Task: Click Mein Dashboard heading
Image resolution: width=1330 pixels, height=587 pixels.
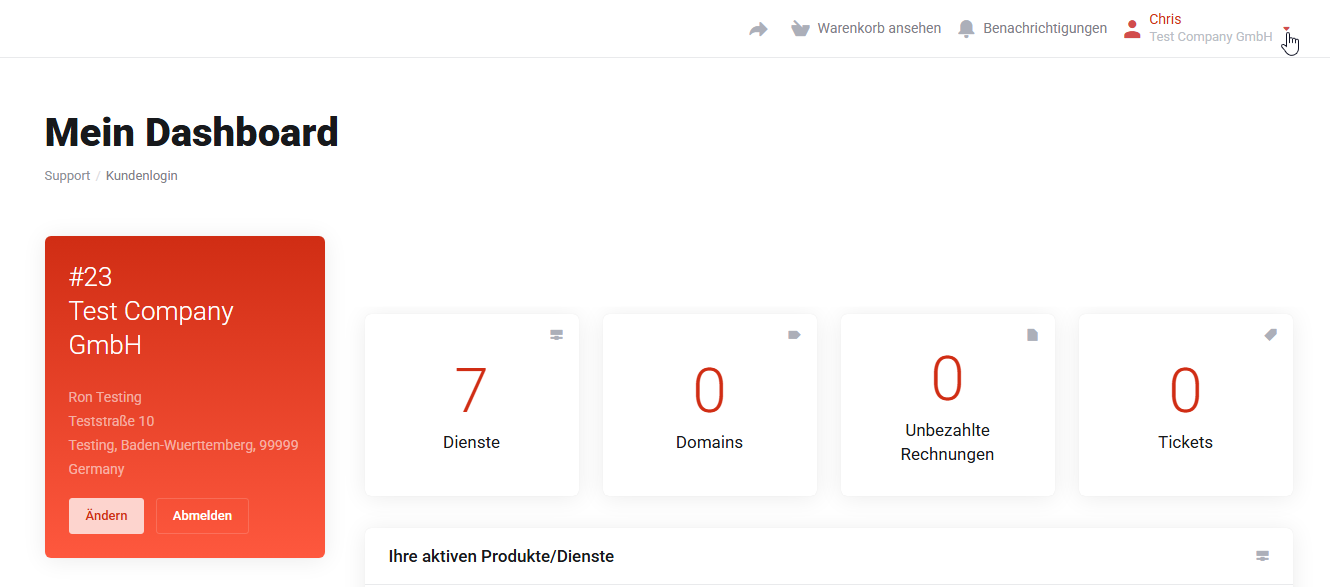Action: pyautogui.click(x=192, y=132)
